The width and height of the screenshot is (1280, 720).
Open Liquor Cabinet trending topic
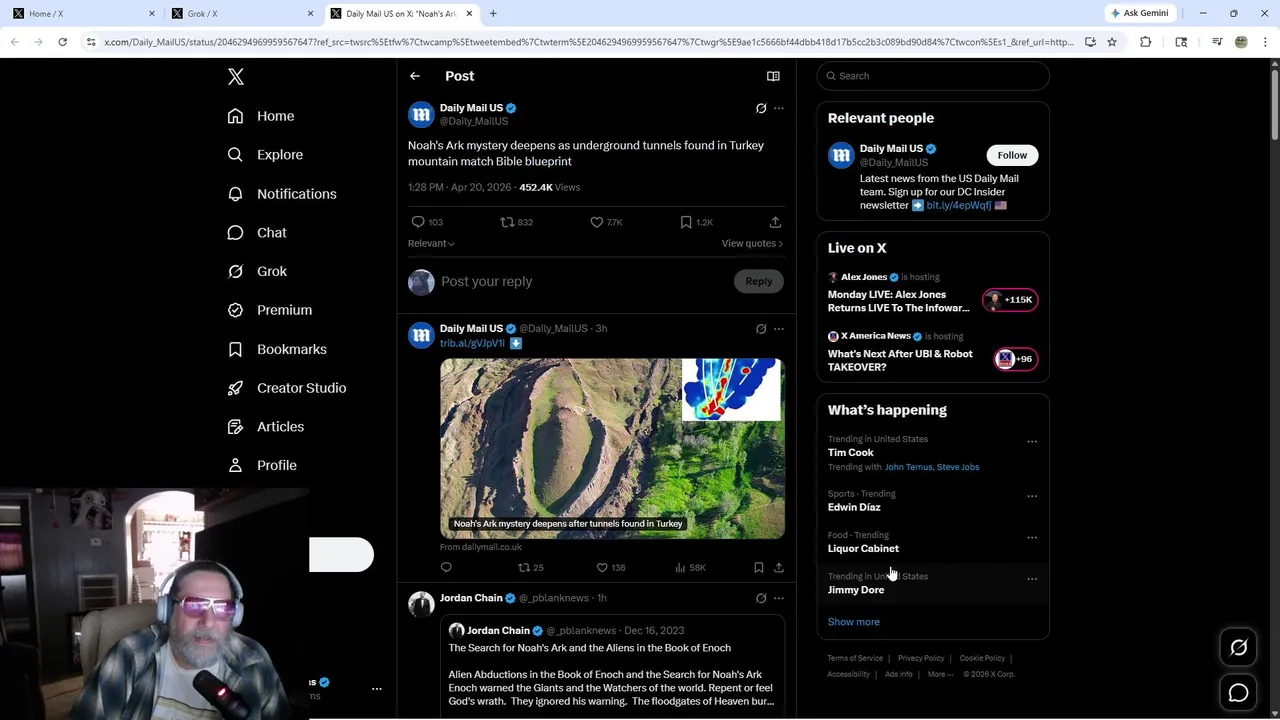coord(863,549)
